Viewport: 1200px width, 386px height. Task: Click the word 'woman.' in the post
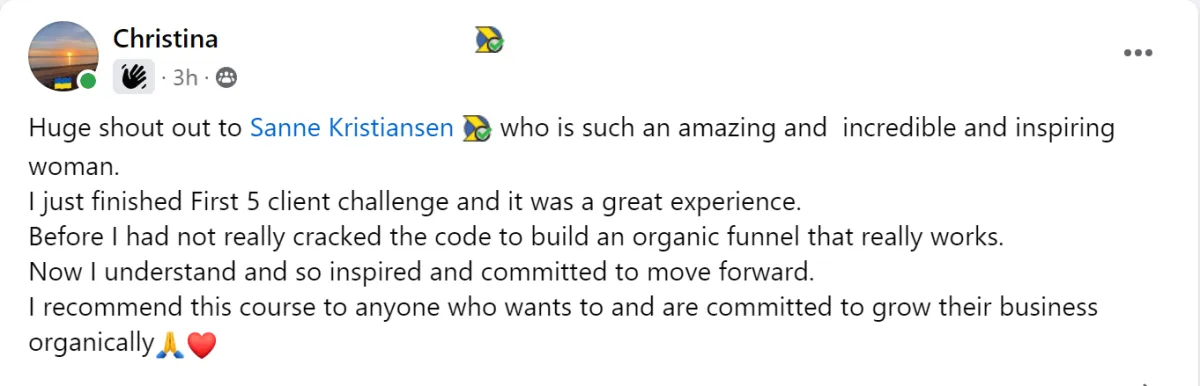point(68,166)
